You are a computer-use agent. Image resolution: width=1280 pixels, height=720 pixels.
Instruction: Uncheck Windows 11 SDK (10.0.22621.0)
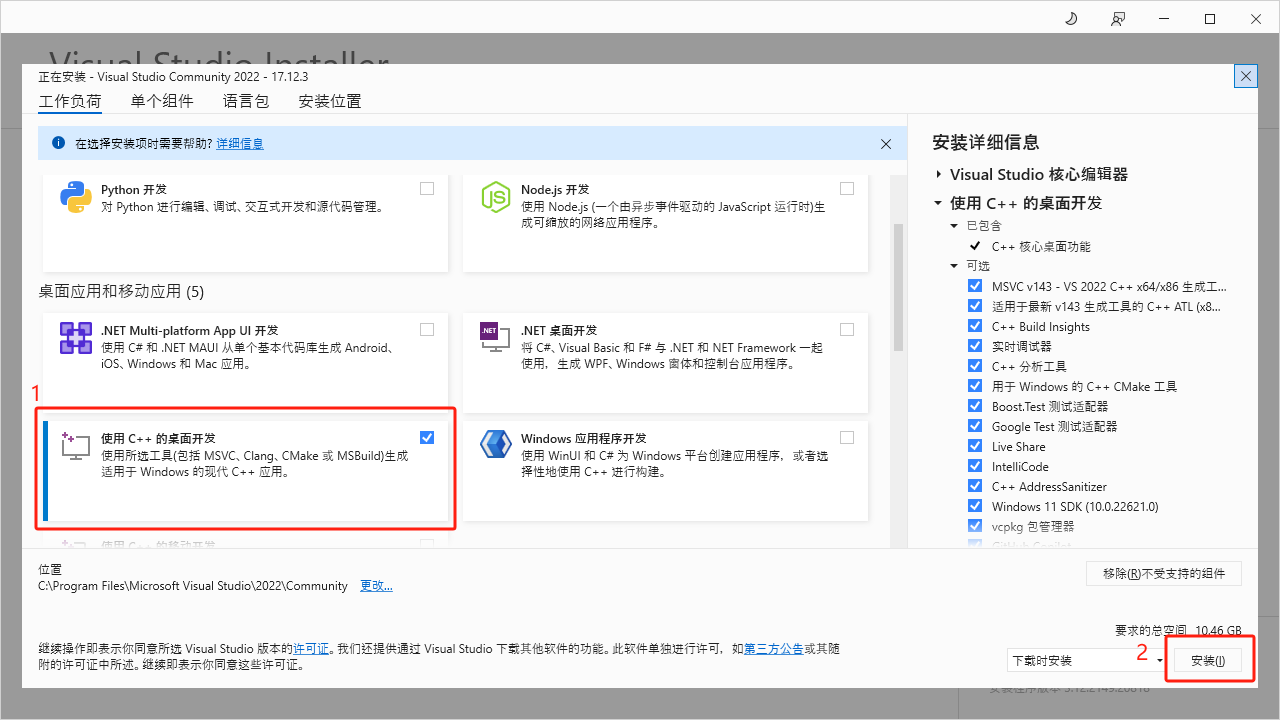click(x=975, y=506)
